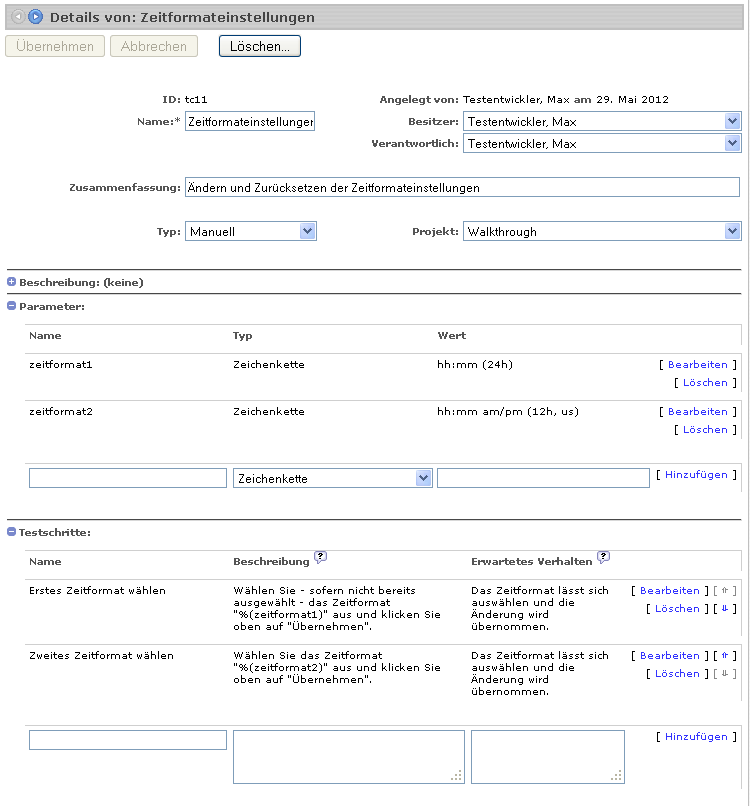The height and width of the screenshot is (806, 750).
Task: Open help icon beside Erwartetes Verhalten header
Action: tap(603, 557)
